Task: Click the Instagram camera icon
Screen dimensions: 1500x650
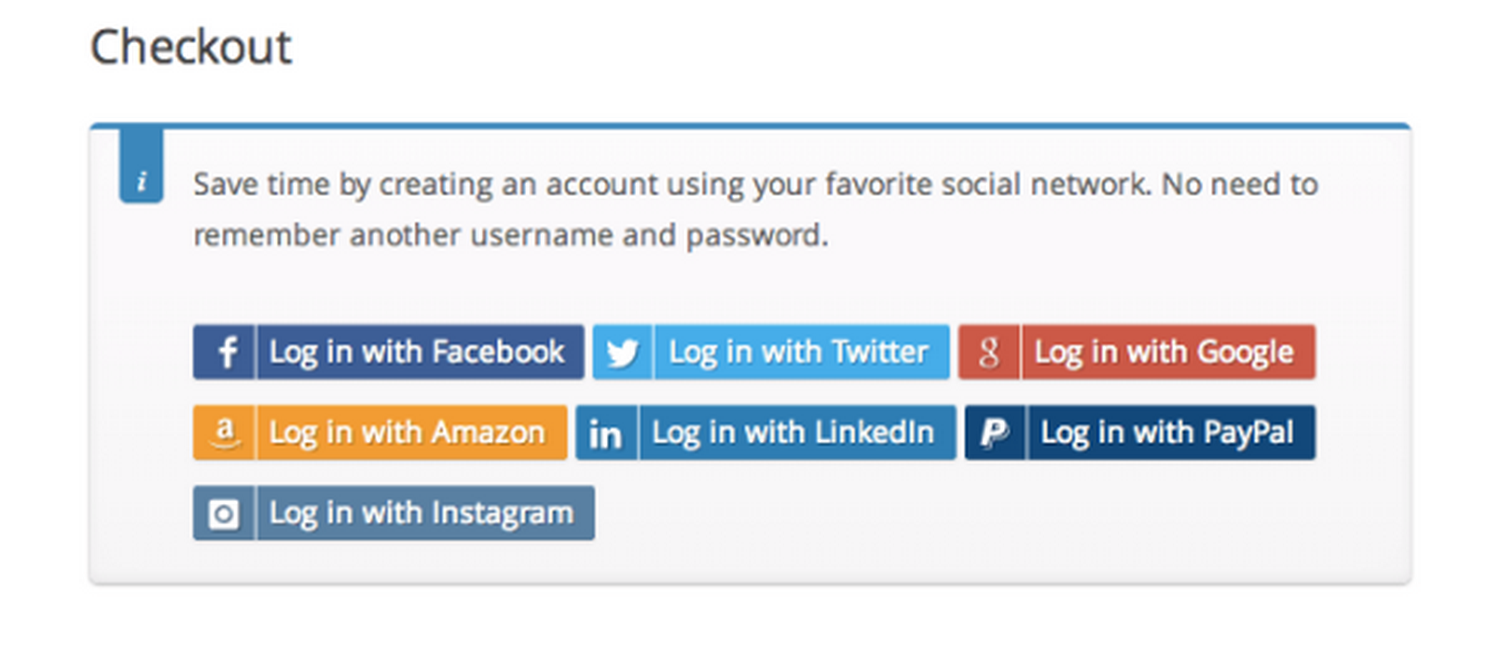Action: 224,513
